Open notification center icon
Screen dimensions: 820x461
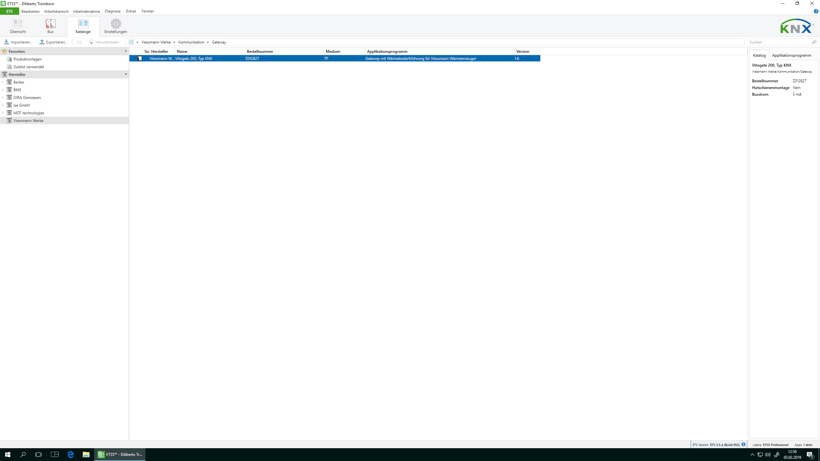click(810, 454)
